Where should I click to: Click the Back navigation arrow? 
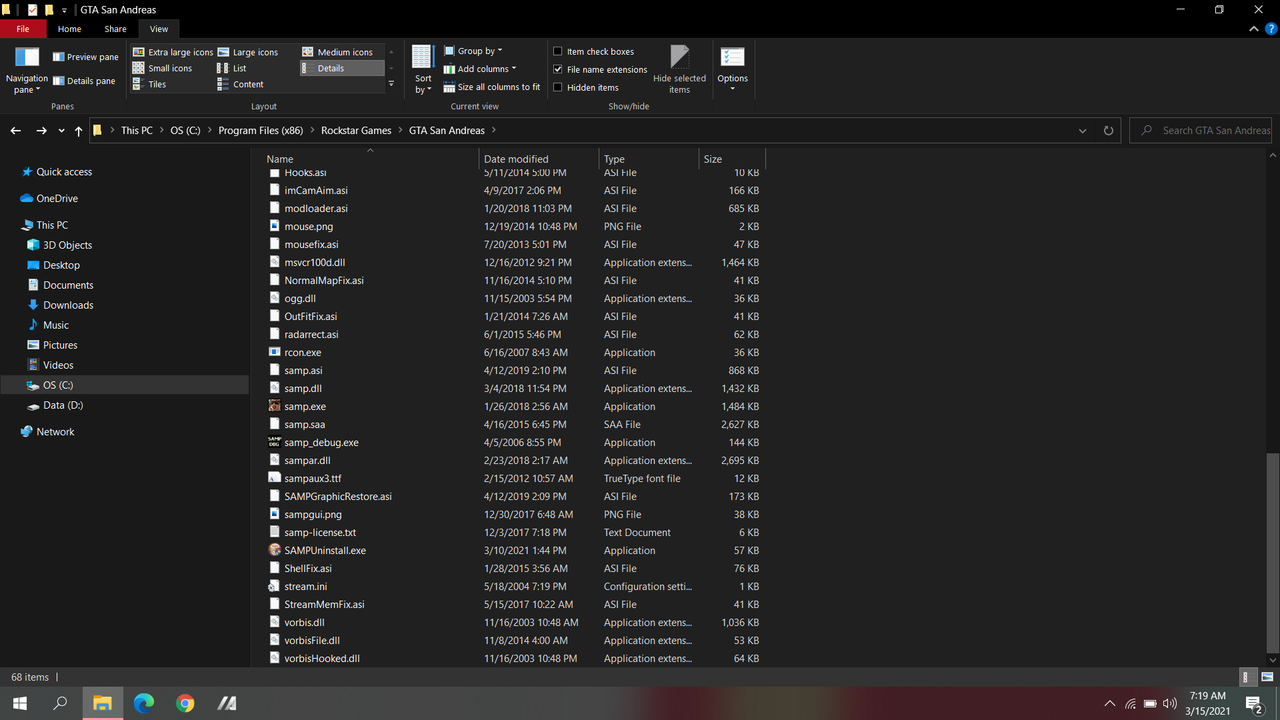(15, 131)
